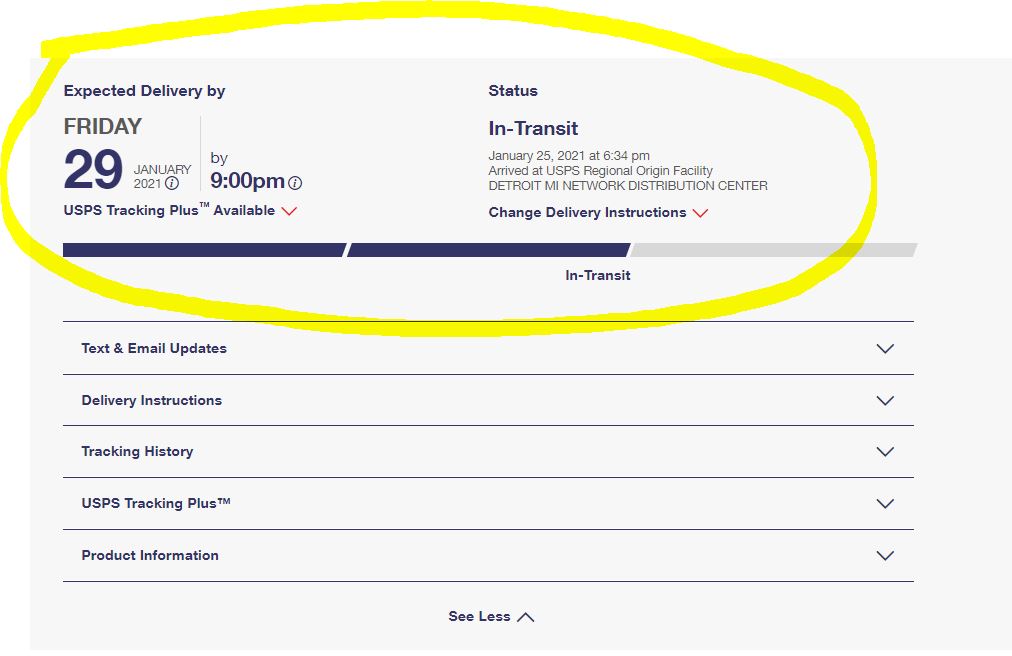Expand USPS Tracking Plus™ chevron arrow
This screenshot has height=656, width=1012.
coord(884,504)
